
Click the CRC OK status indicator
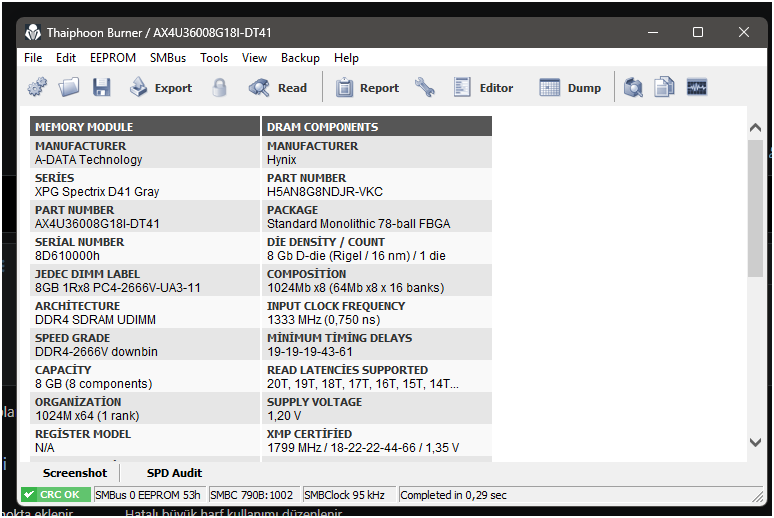pyautogui.click(x=56, y=495)
